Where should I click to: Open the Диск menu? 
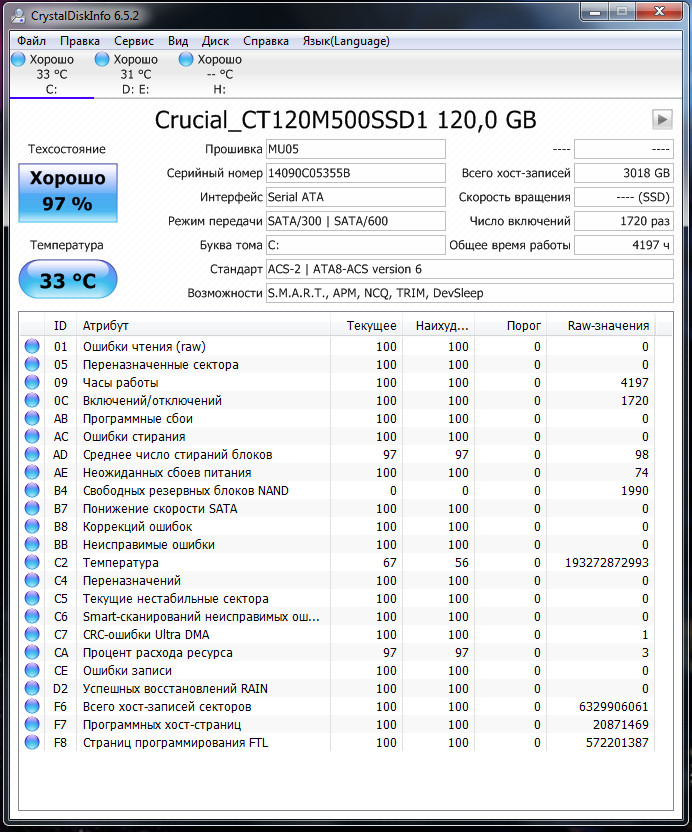[215, 41]
